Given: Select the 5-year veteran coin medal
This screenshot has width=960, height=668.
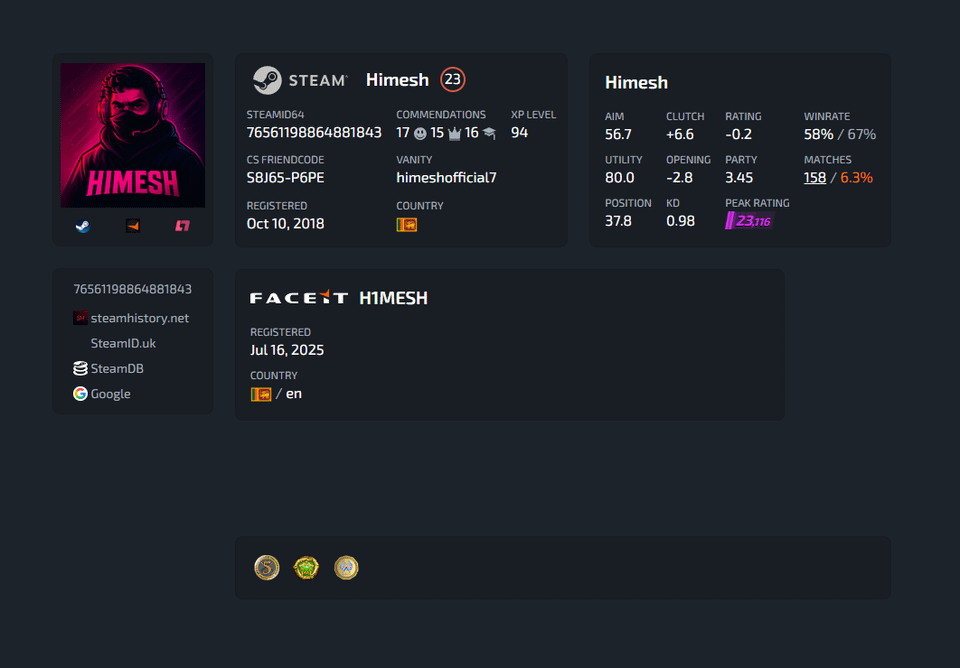Looking at the screenshot, I should 266,568.
